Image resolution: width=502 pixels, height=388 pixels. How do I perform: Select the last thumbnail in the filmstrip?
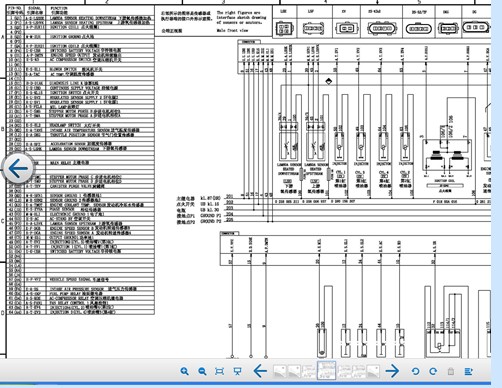pos(373,371)
